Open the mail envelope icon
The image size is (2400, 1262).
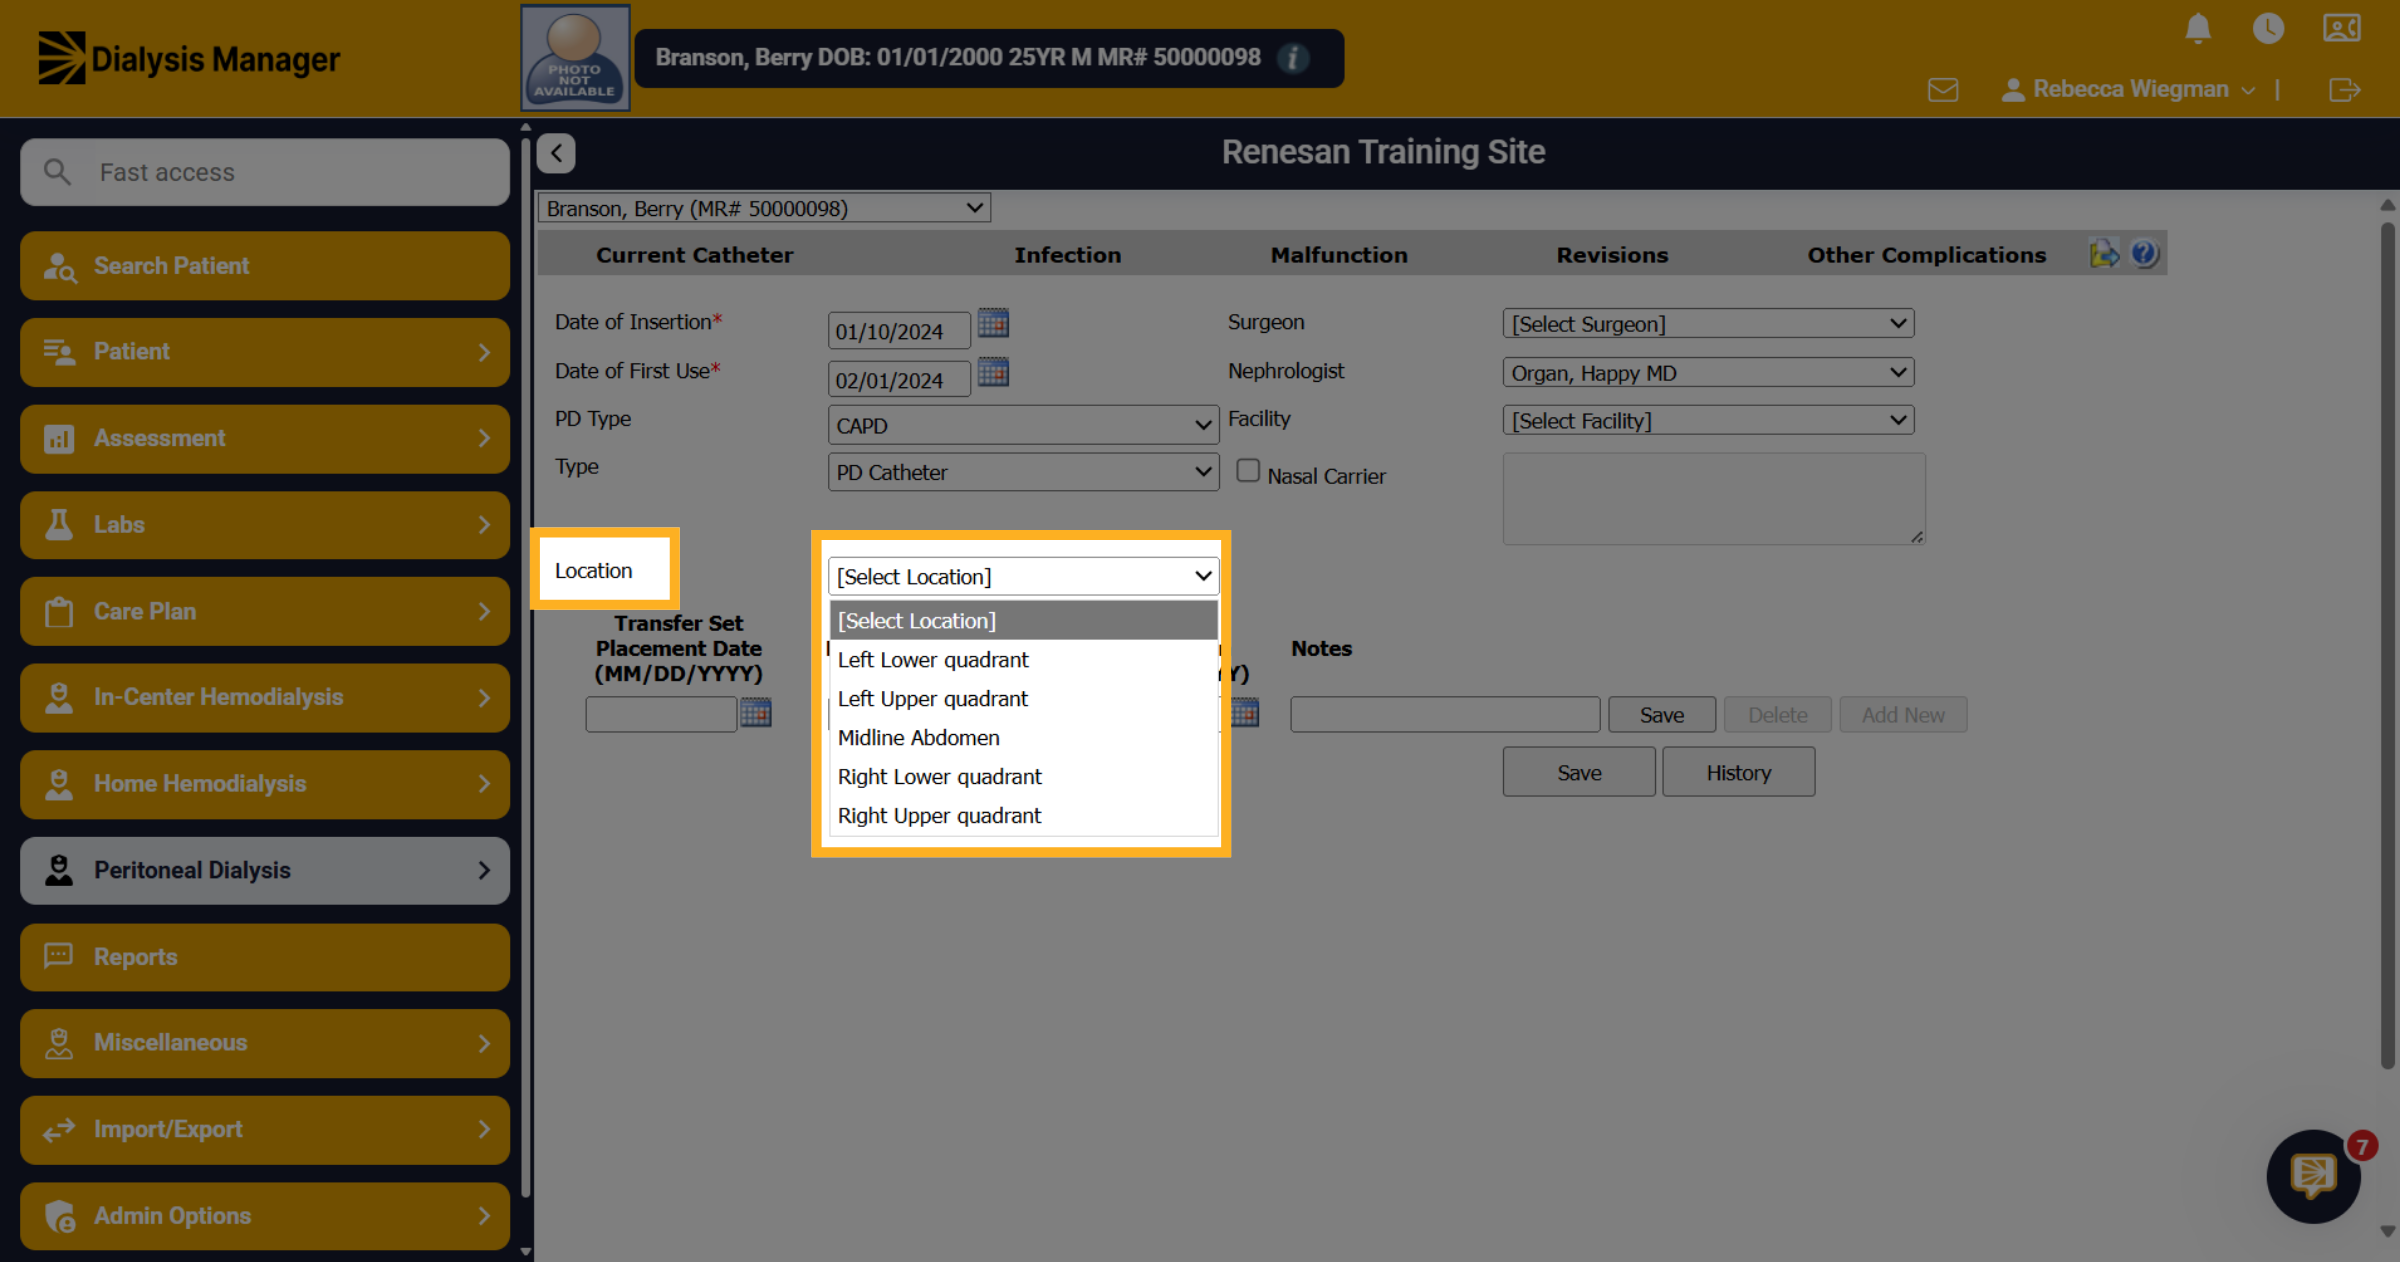[x=1943, y=90]
